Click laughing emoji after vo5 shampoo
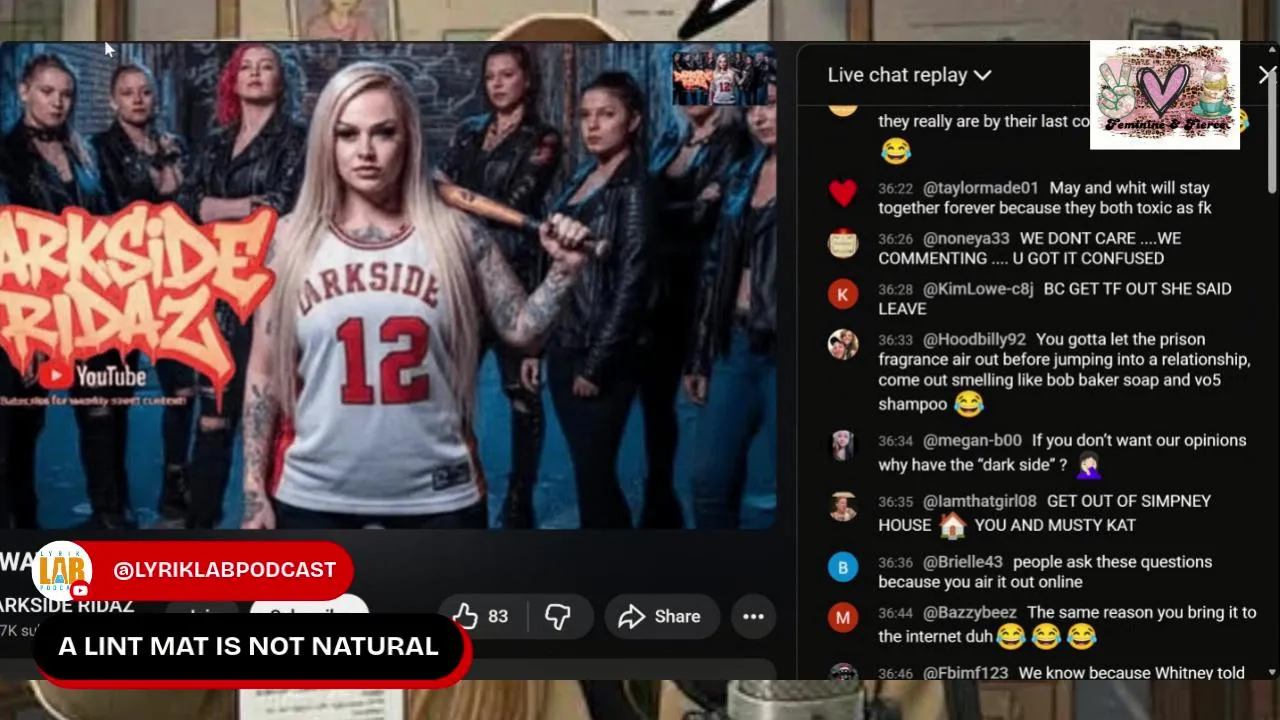Viewport: 1280px width, 720px height. (968, 404)
